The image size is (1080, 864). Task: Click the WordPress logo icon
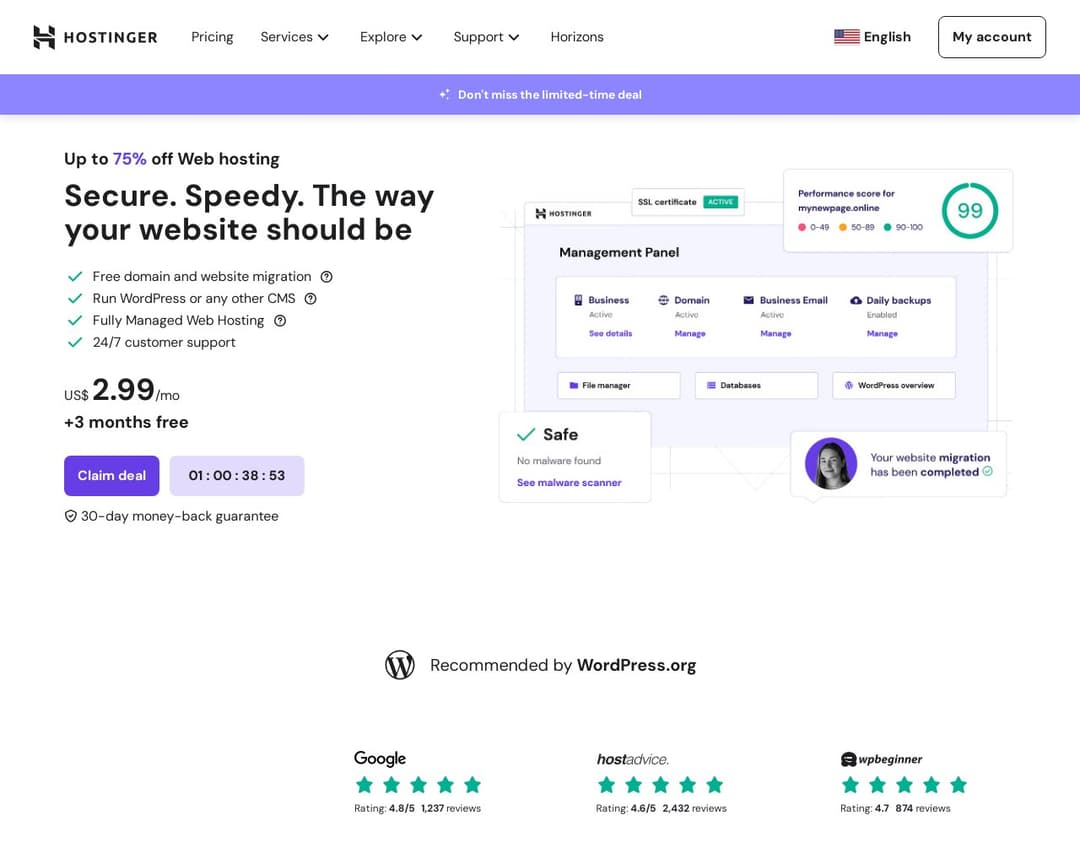[400, 665]
